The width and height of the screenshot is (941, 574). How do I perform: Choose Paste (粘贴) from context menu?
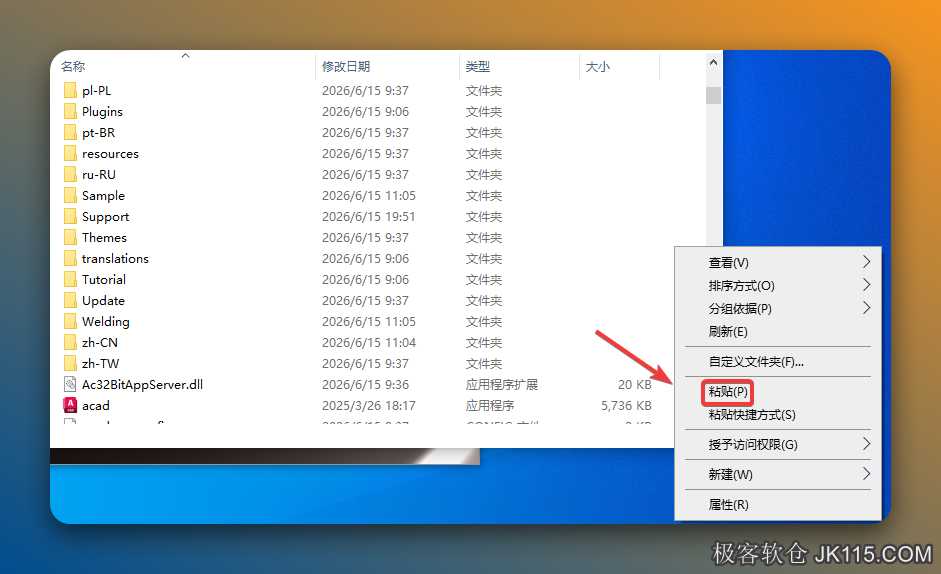point(728,392)
